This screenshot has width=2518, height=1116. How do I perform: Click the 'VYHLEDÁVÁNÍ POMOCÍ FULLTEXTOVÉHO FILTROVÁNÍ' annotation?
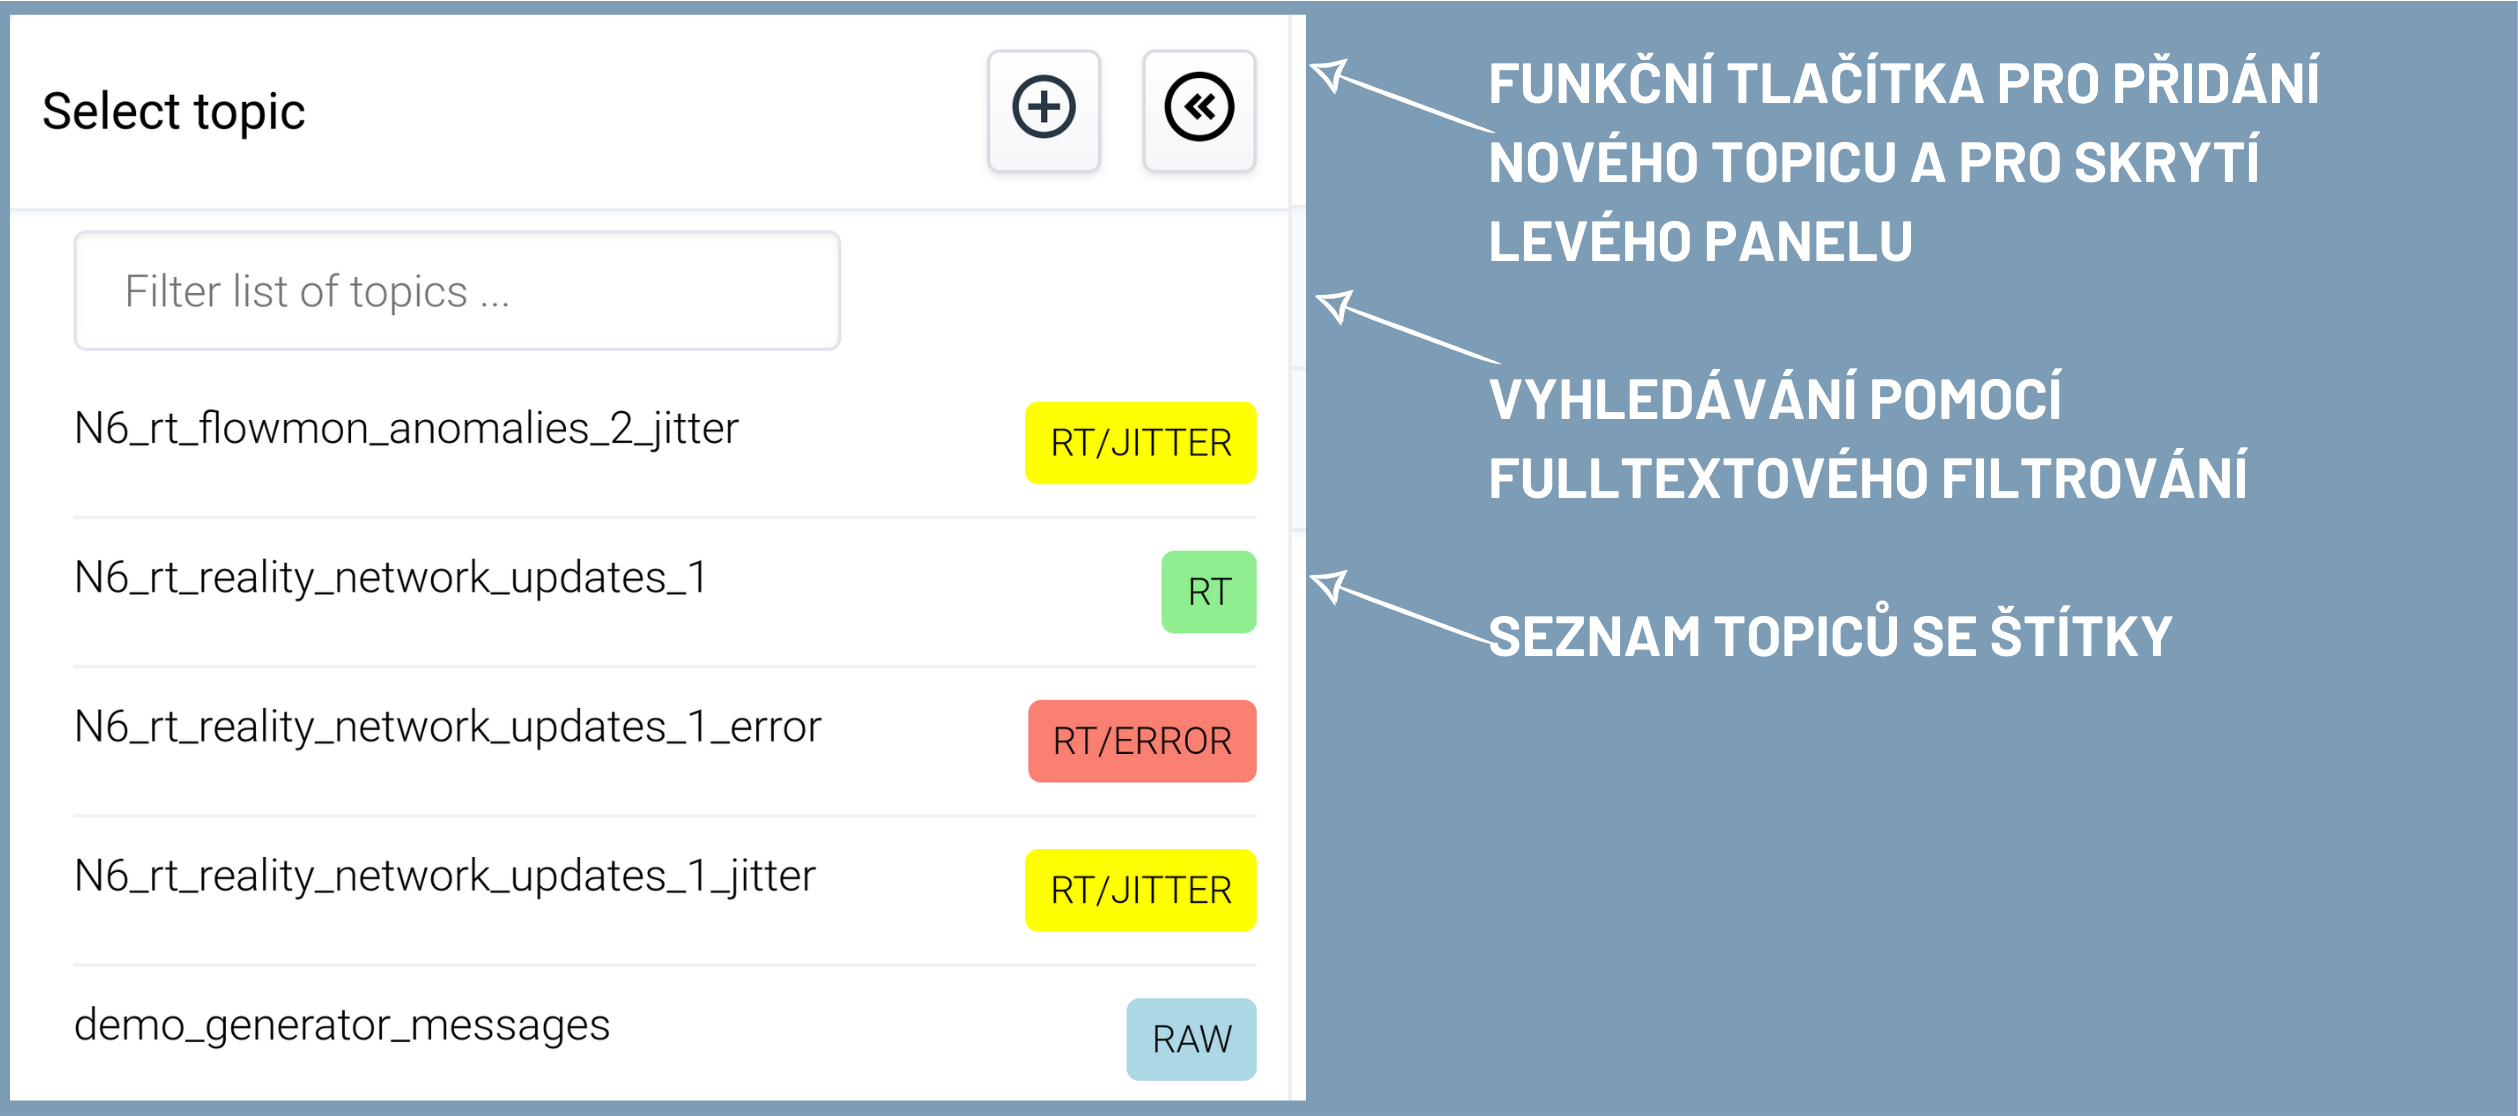coord(1867,438)
